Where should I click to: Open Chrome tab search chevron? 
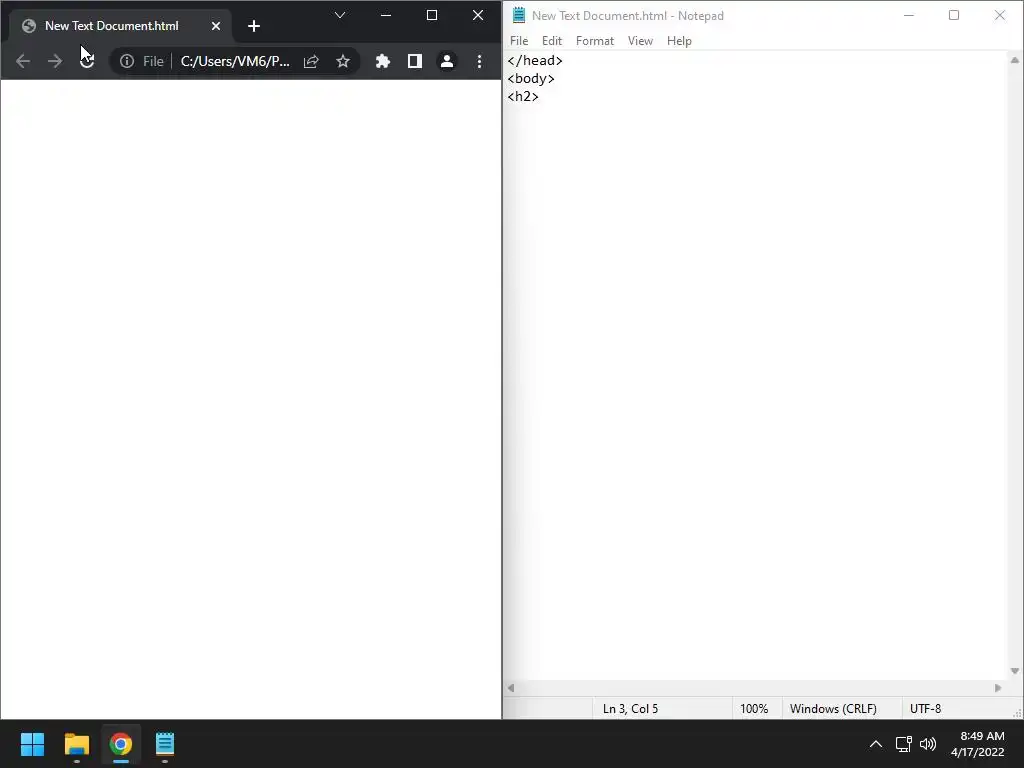[340, 15]
